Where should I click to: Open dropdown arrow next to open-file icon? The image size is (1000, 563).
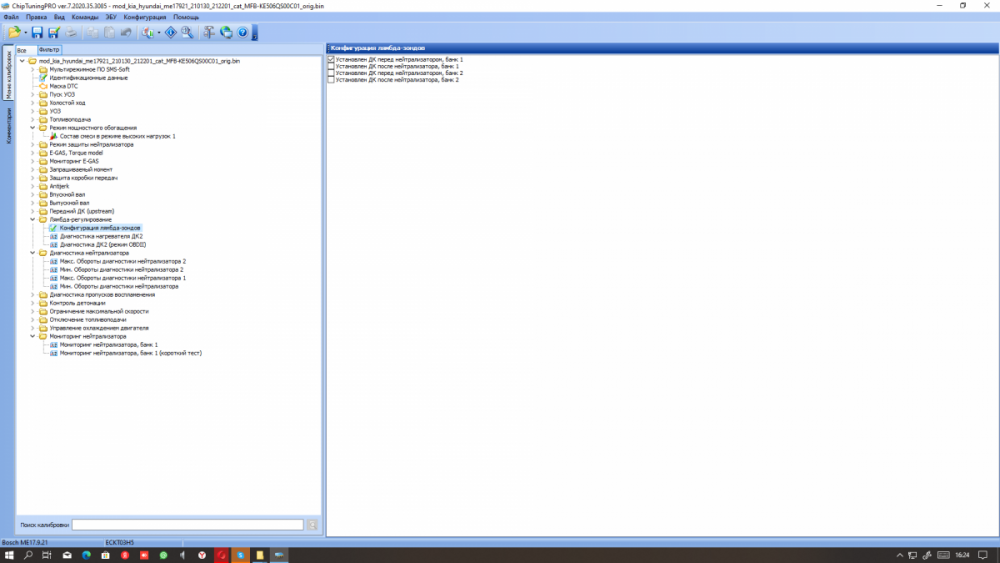coord(25,33)
